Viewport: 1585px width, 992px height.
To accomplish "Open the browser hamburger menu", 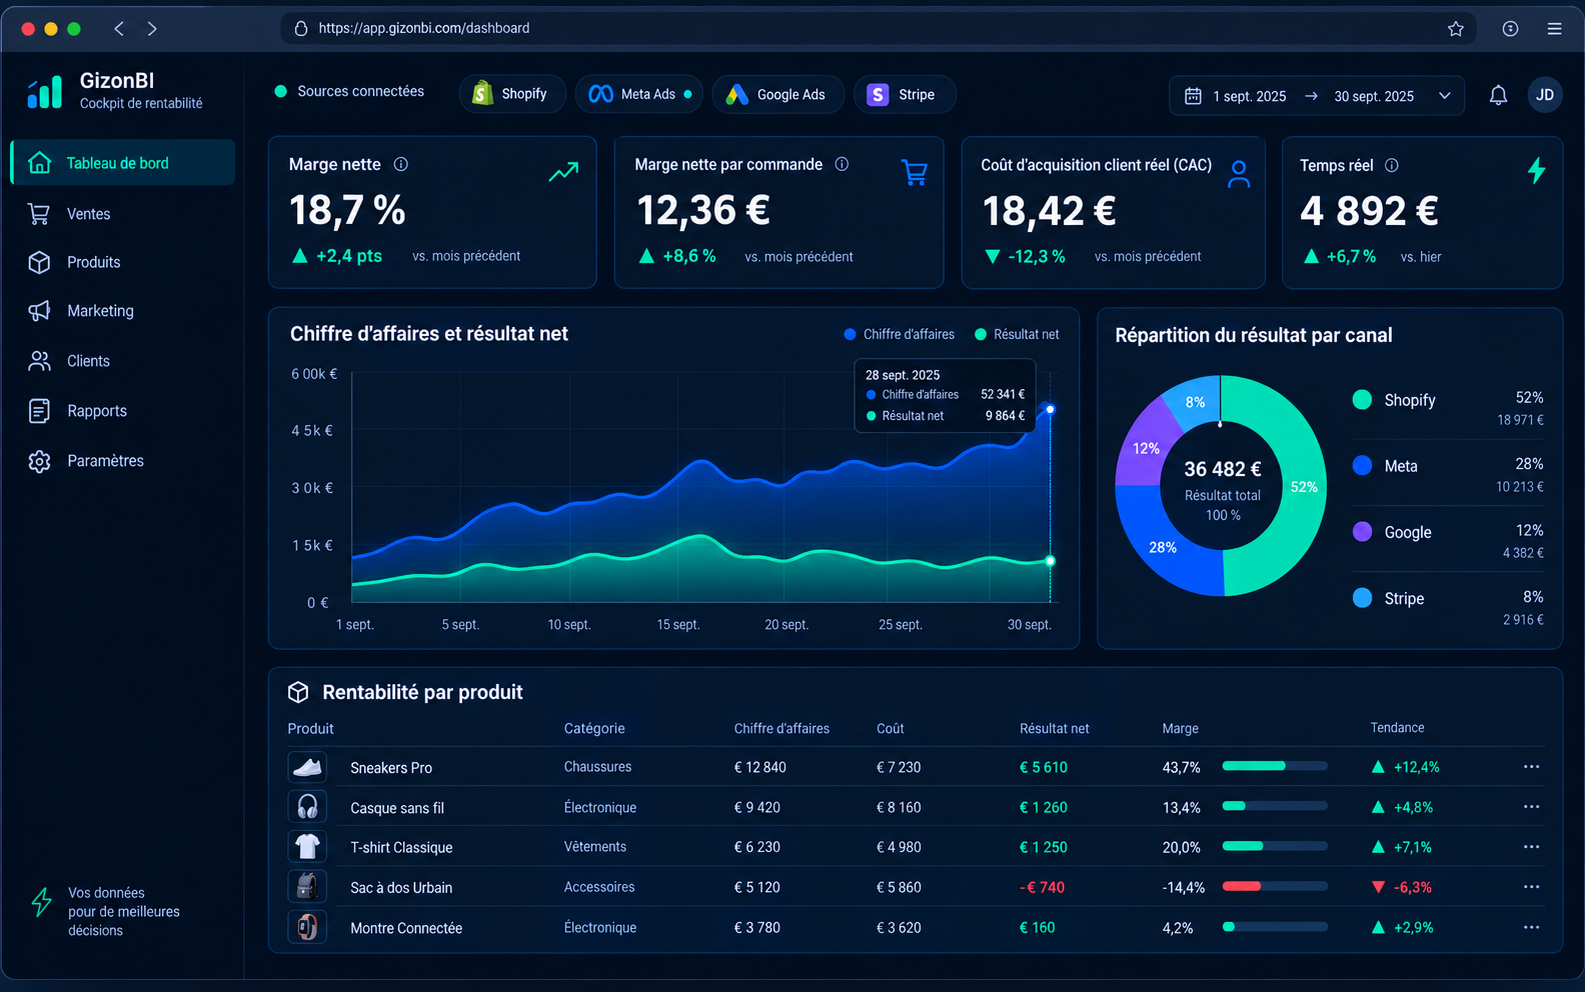I will (x=1554, y=29).
